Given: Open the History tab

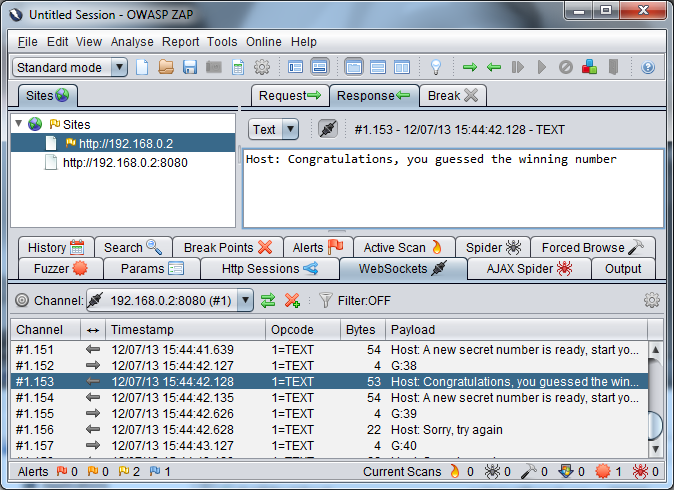Looking at the screenshot, I should point(56,248).
